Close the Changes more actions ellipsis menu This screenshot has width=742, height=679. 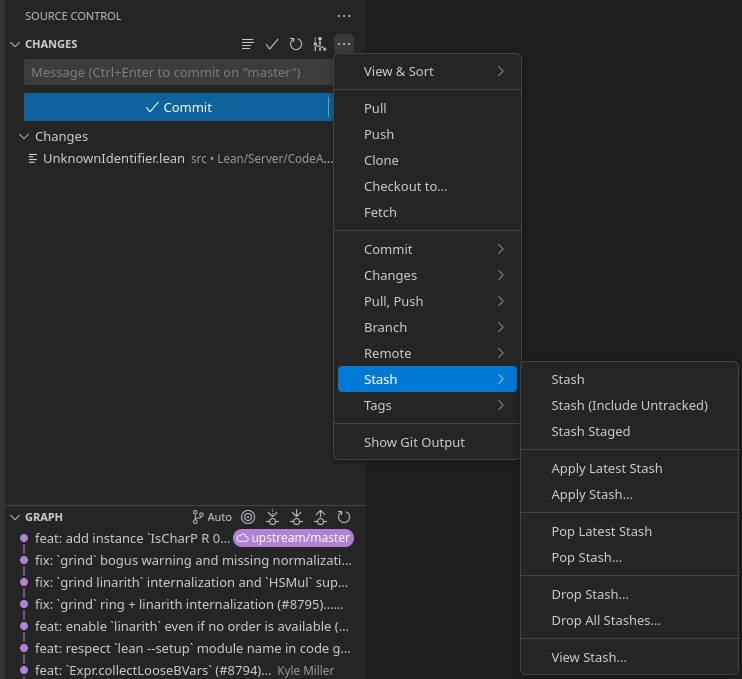[x=344, y=44]
